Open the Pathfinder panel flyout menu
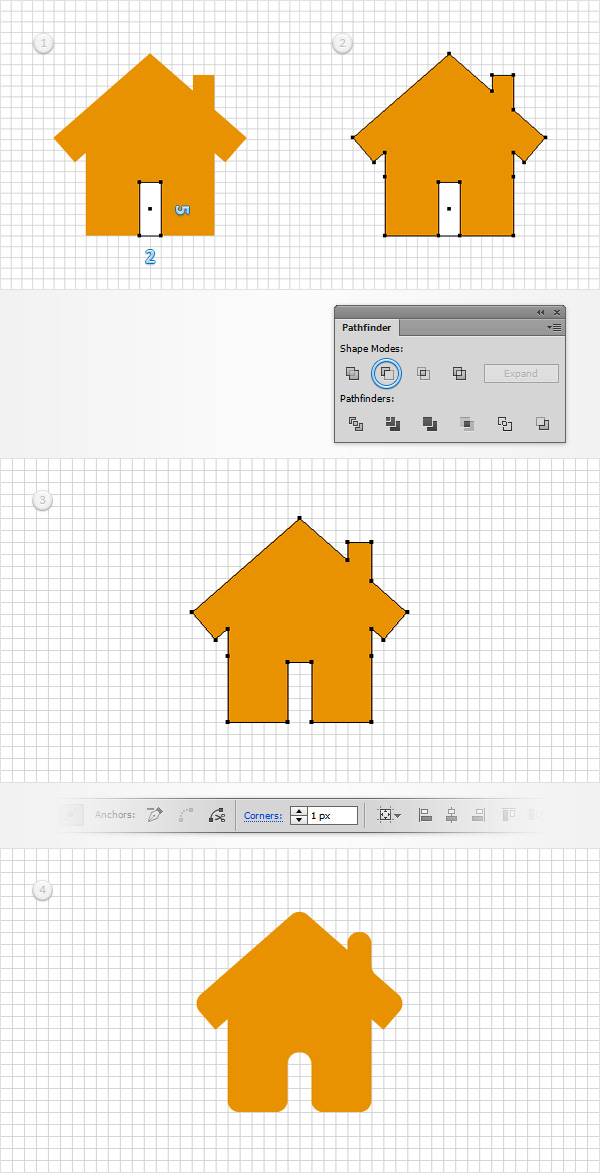Screen dimensions: 600x1173 tap(554, 328)
